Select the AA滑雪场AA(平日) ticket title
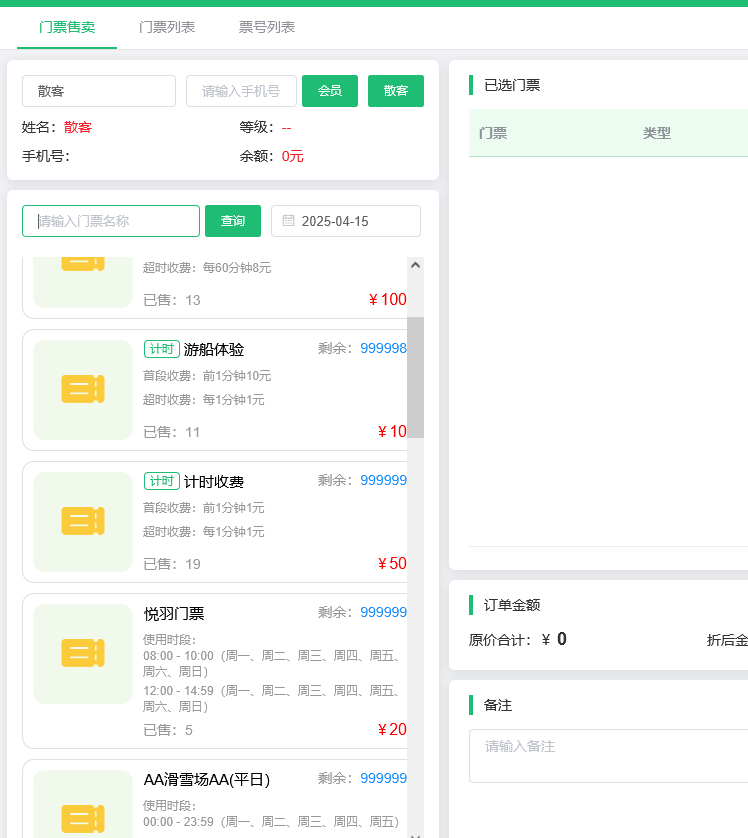 coord(207,780)
